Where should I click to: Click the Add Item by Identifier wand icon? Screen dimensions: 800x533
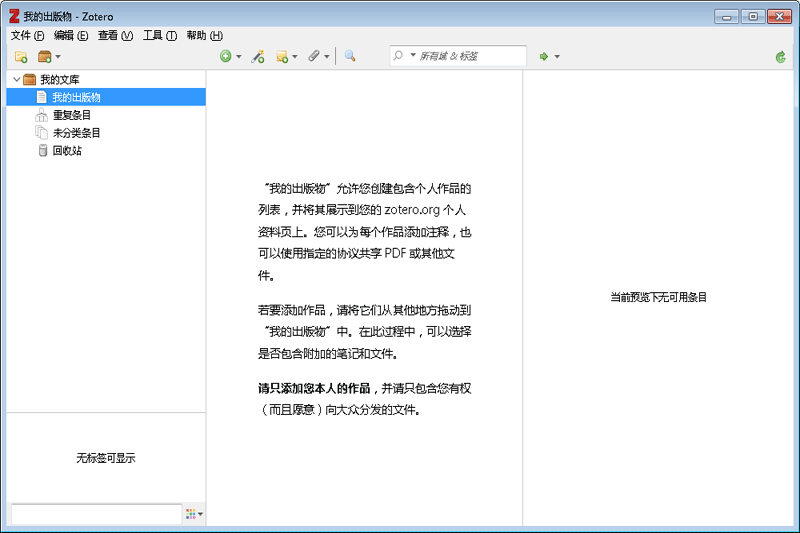coord(258,56)
